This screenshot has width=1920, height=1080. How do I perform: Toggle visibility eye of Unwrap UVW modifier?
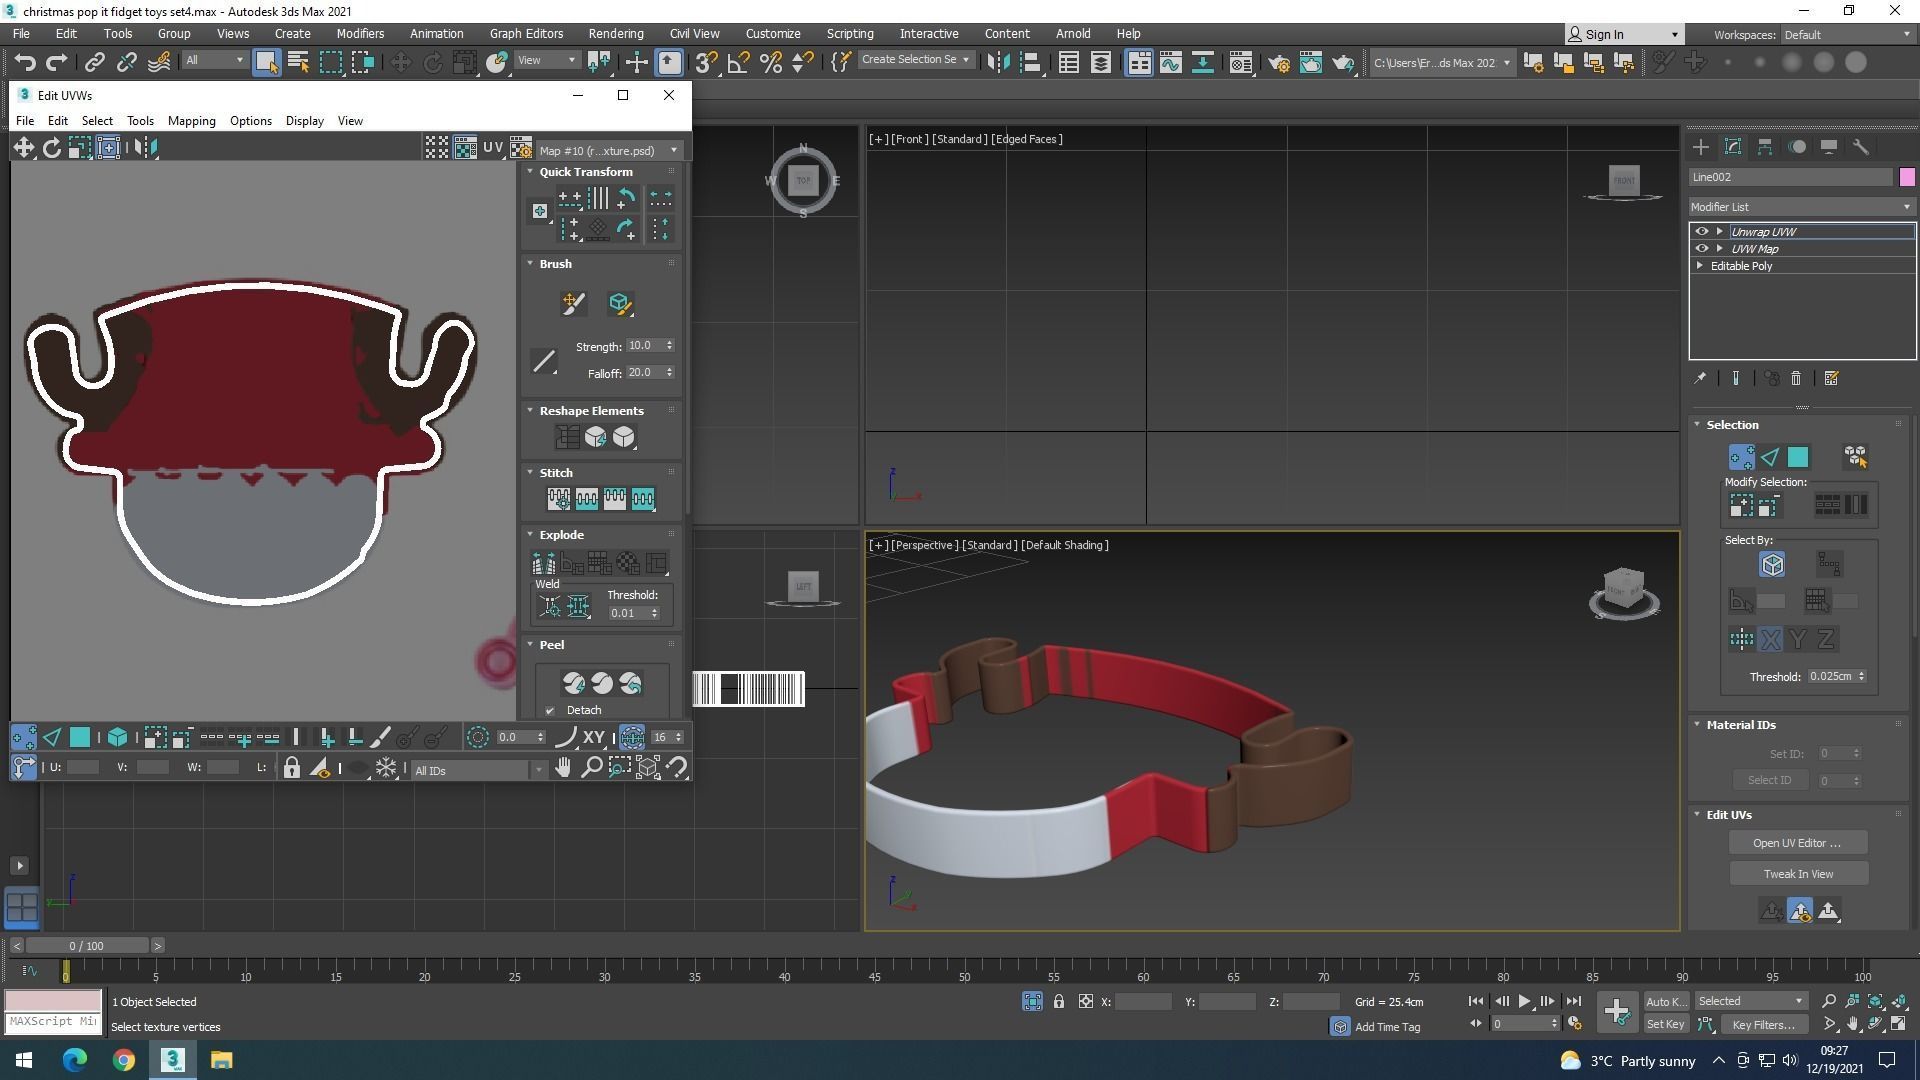click(x=1702, y=231)
